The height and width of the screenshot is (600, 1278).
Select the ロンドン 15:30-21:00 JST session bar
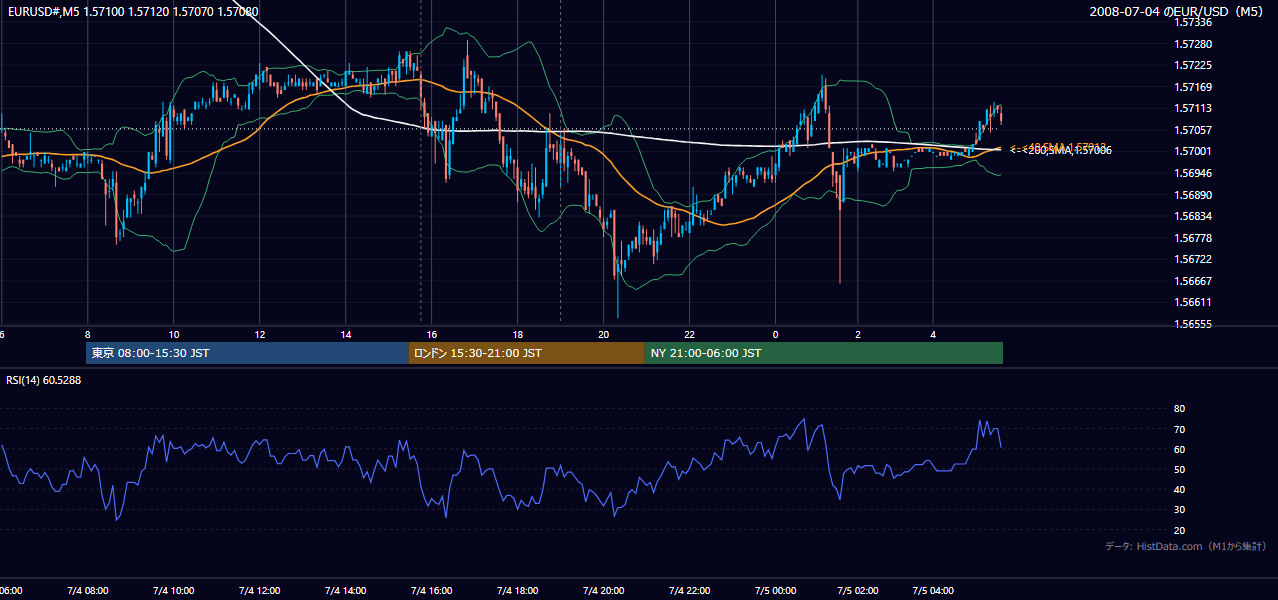click(x=526, y=353)
